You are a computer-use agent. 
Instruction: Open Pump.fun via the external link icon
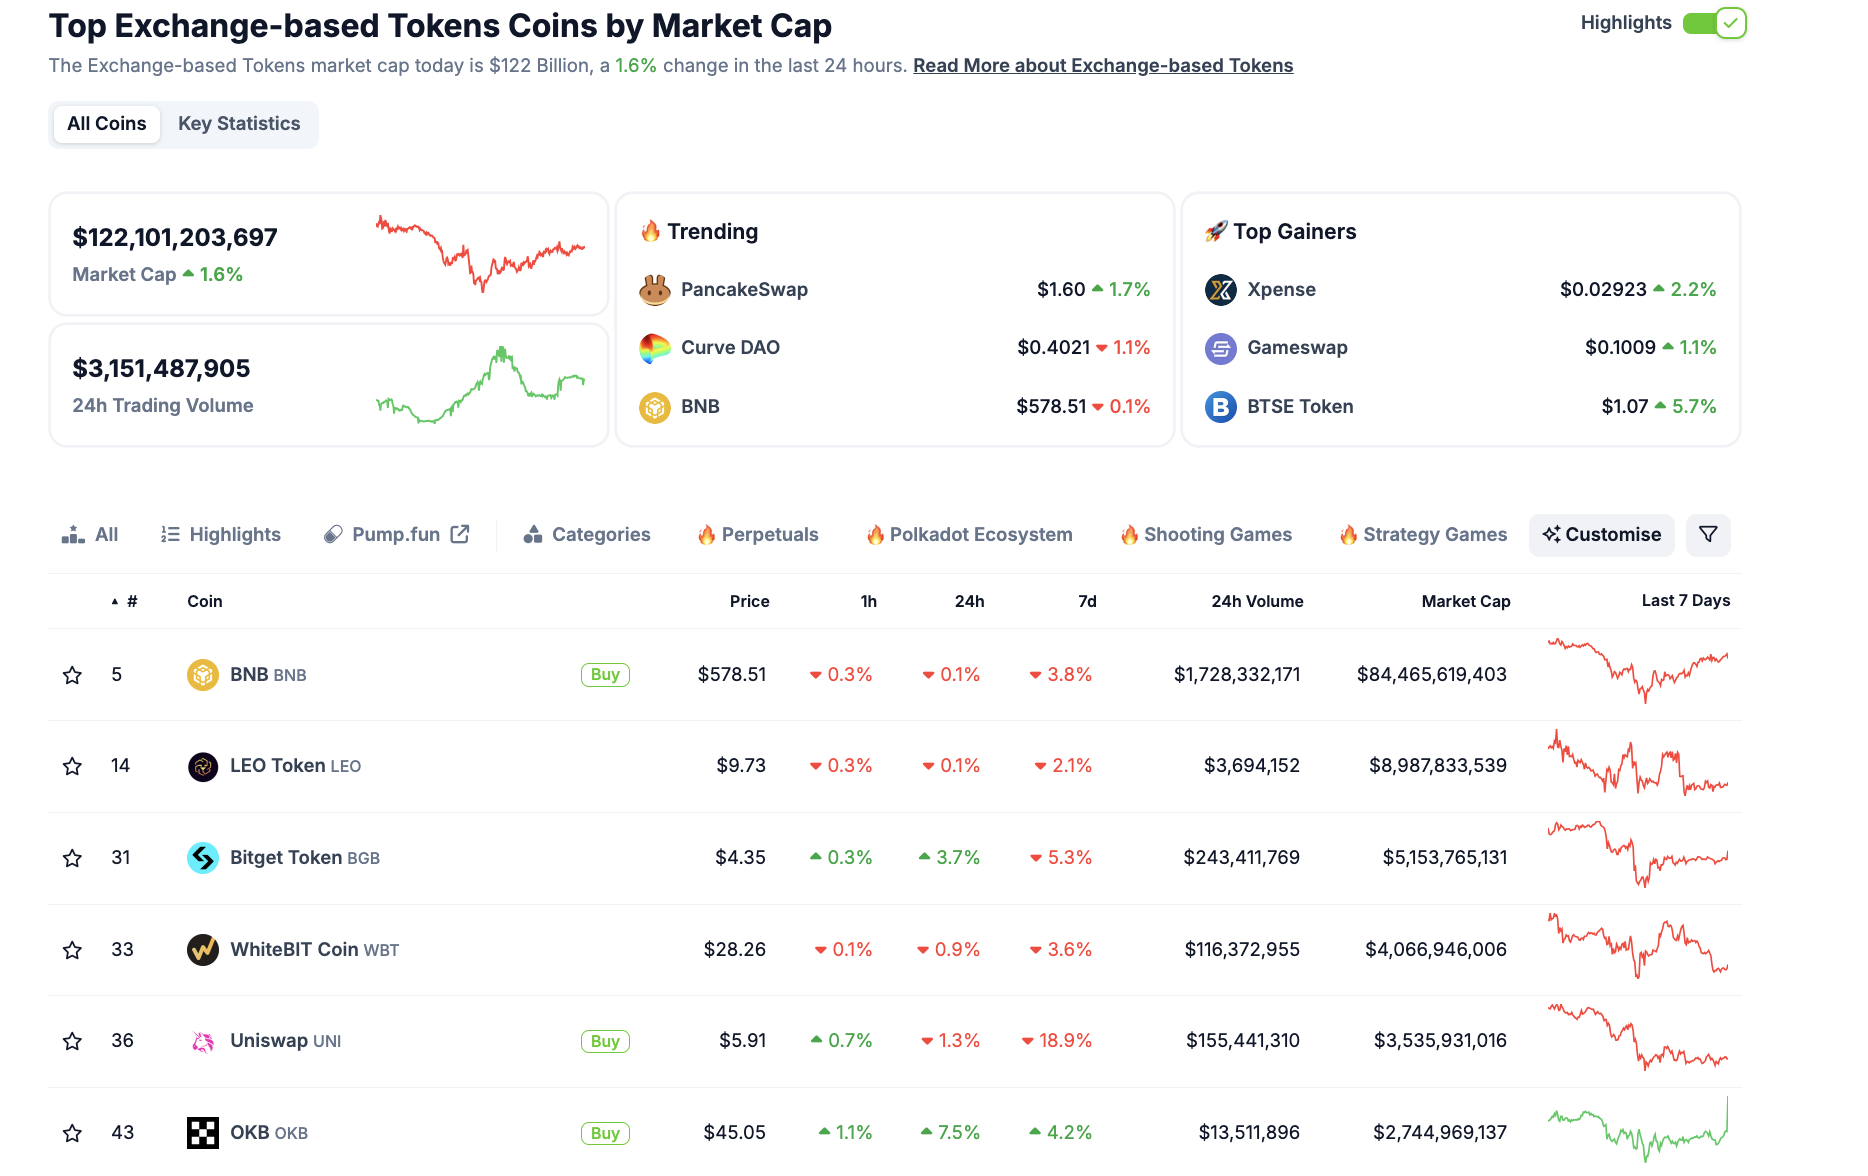pos(459,534)
